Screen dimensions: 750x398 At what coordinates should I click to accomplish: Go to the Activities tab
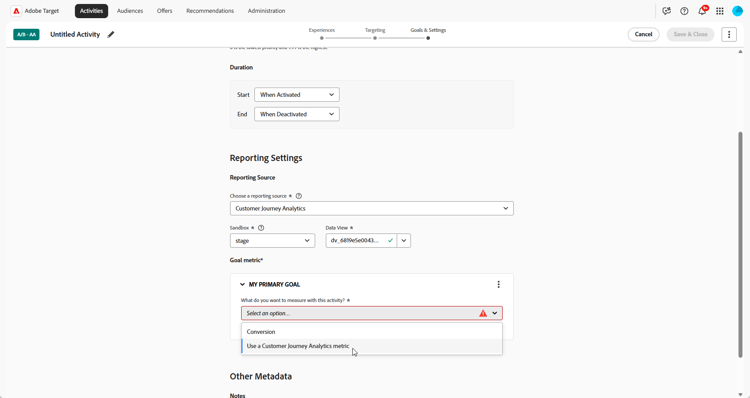click(91, 11)
